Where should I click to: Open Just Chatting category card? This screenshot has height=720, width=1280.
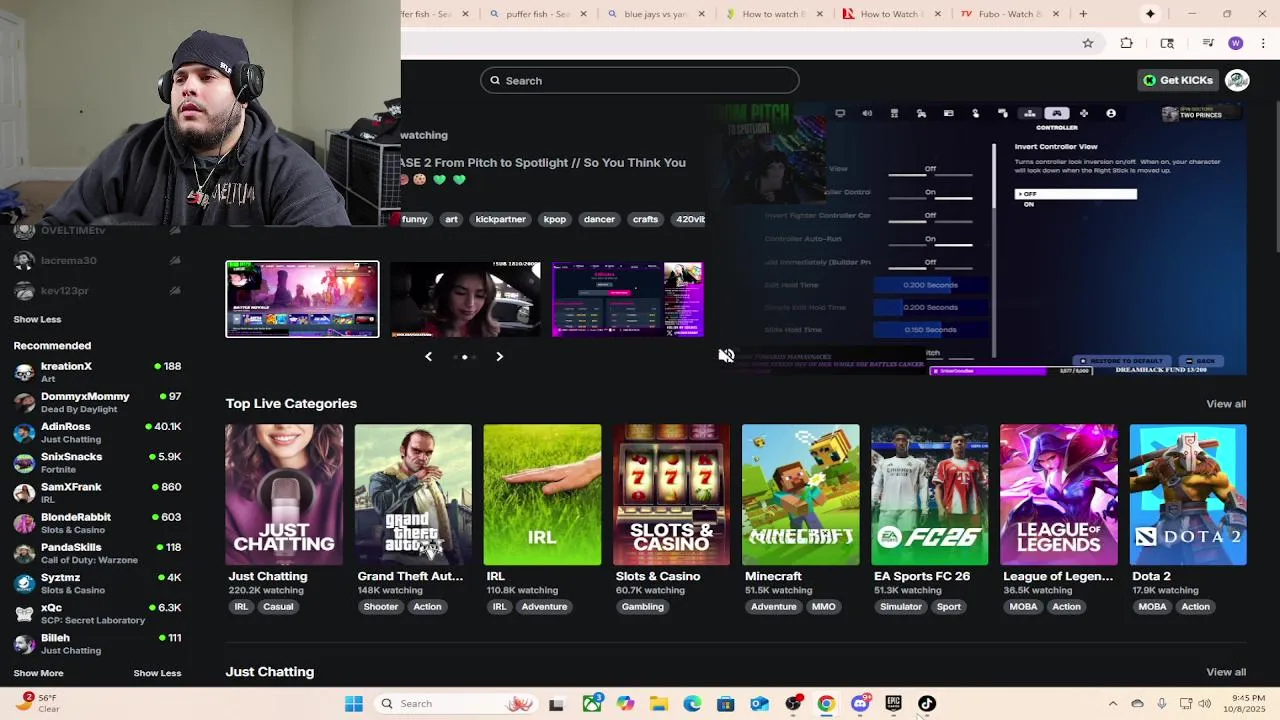pos(284,495)
